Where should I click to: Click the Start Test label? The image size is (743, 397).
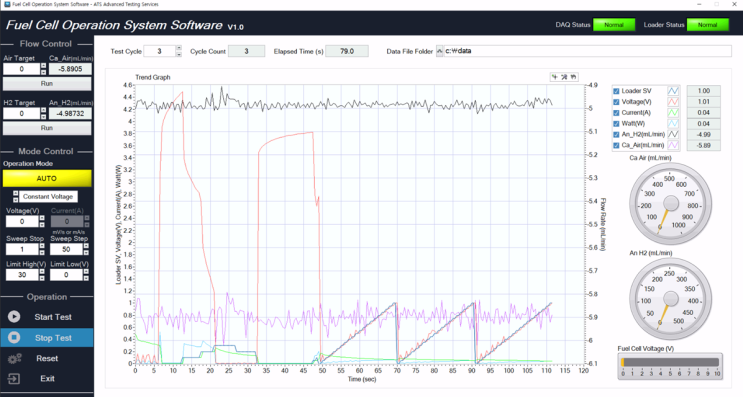53,317
